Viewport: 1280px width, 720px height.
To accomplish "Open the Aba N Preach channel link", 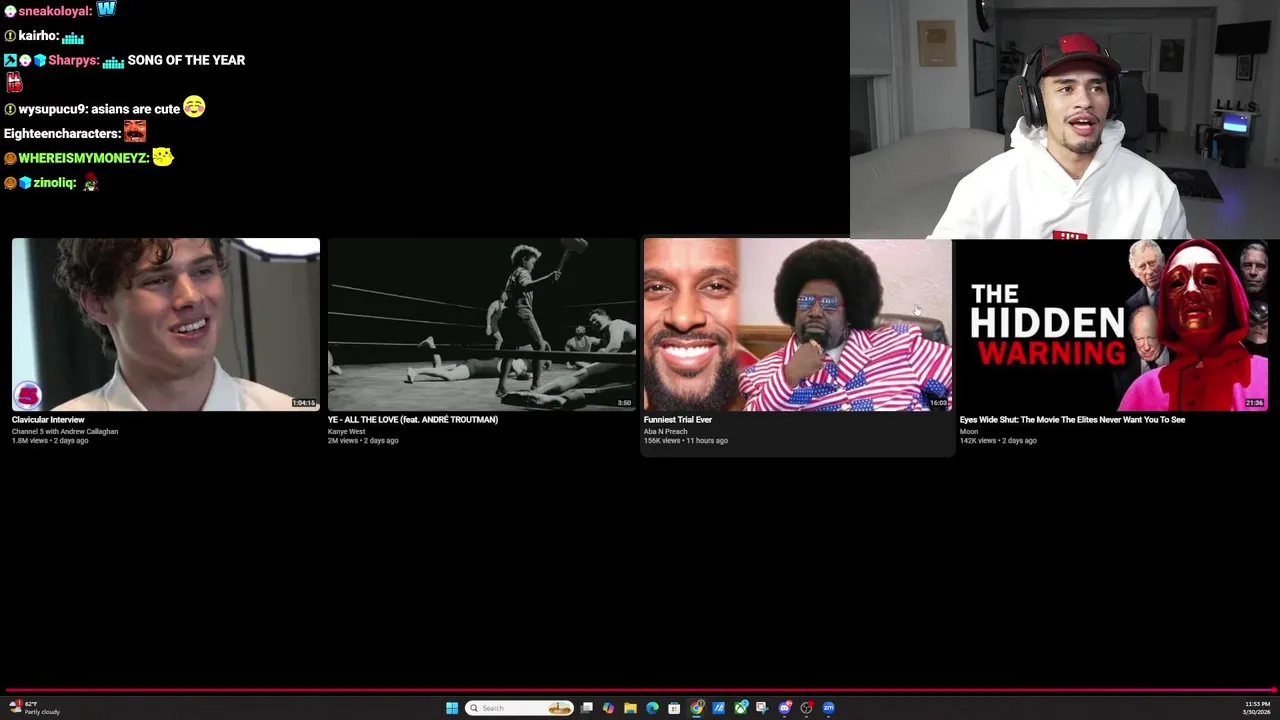I will [665, 431].
